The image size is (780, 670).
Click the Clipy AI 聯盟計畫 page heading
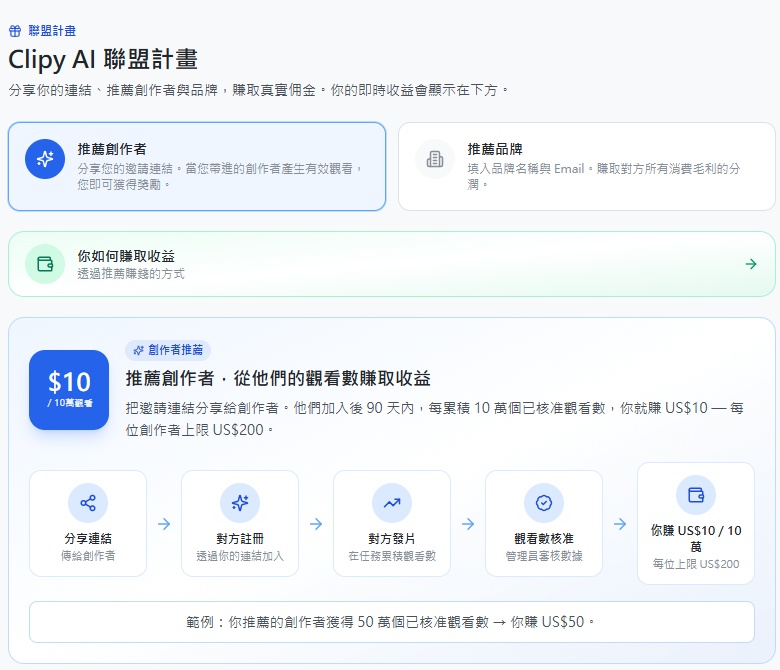pos(103,59)
